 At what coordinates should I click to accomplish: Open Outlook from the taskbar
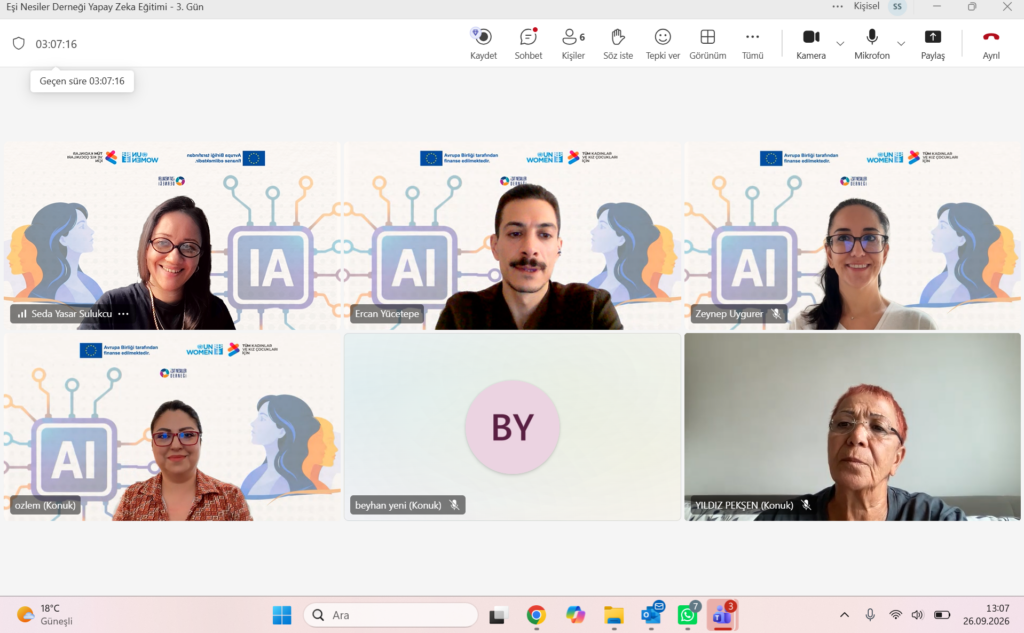pos(652,615)
